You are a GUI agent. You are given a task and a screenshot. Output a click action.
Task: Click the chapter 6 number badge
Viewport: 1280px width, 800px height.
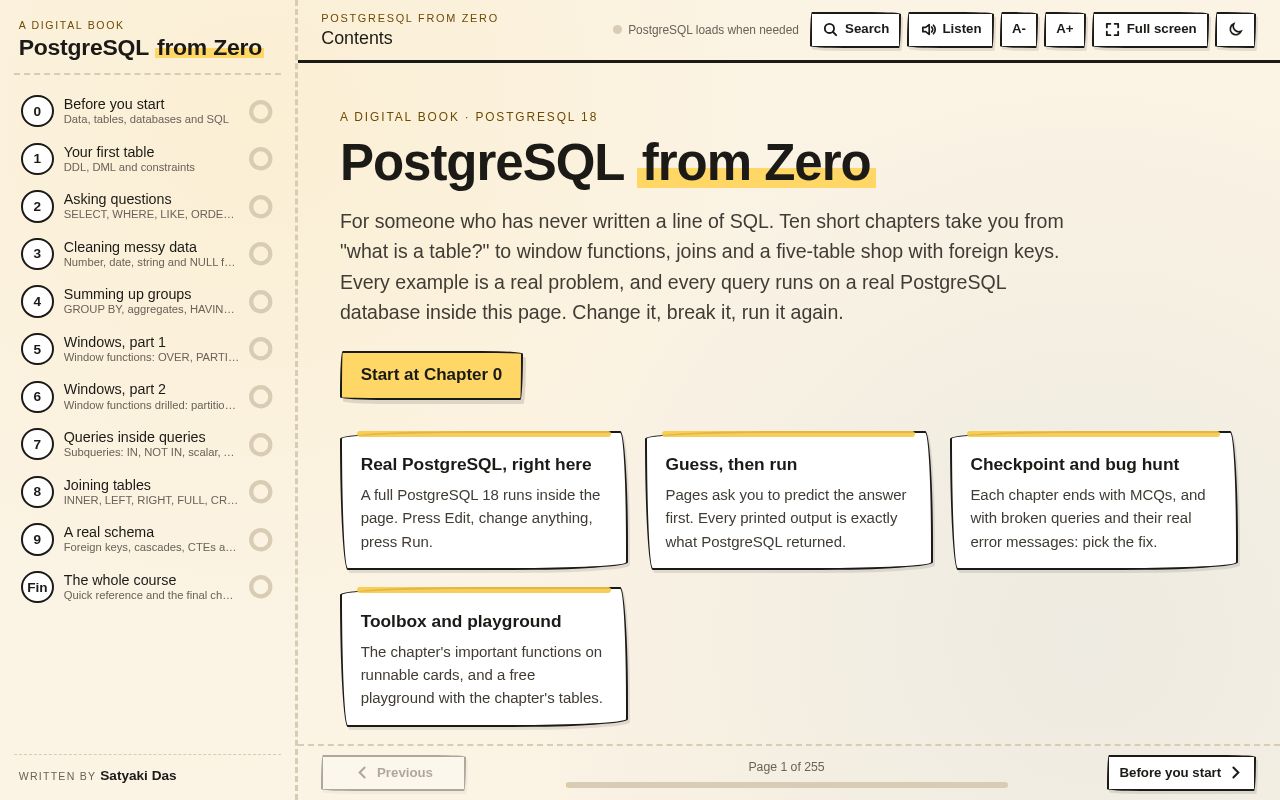point(37,396)
